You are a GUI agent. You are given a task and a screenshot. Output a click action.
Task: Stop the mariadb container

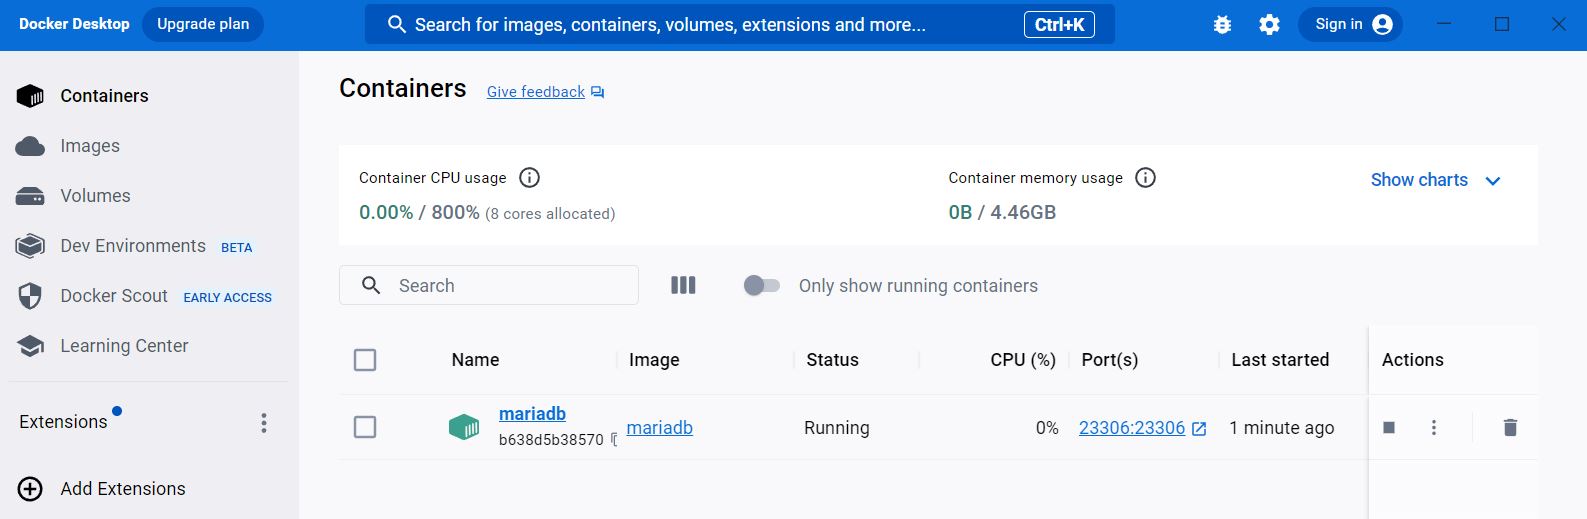click(x=1389, y=428)
